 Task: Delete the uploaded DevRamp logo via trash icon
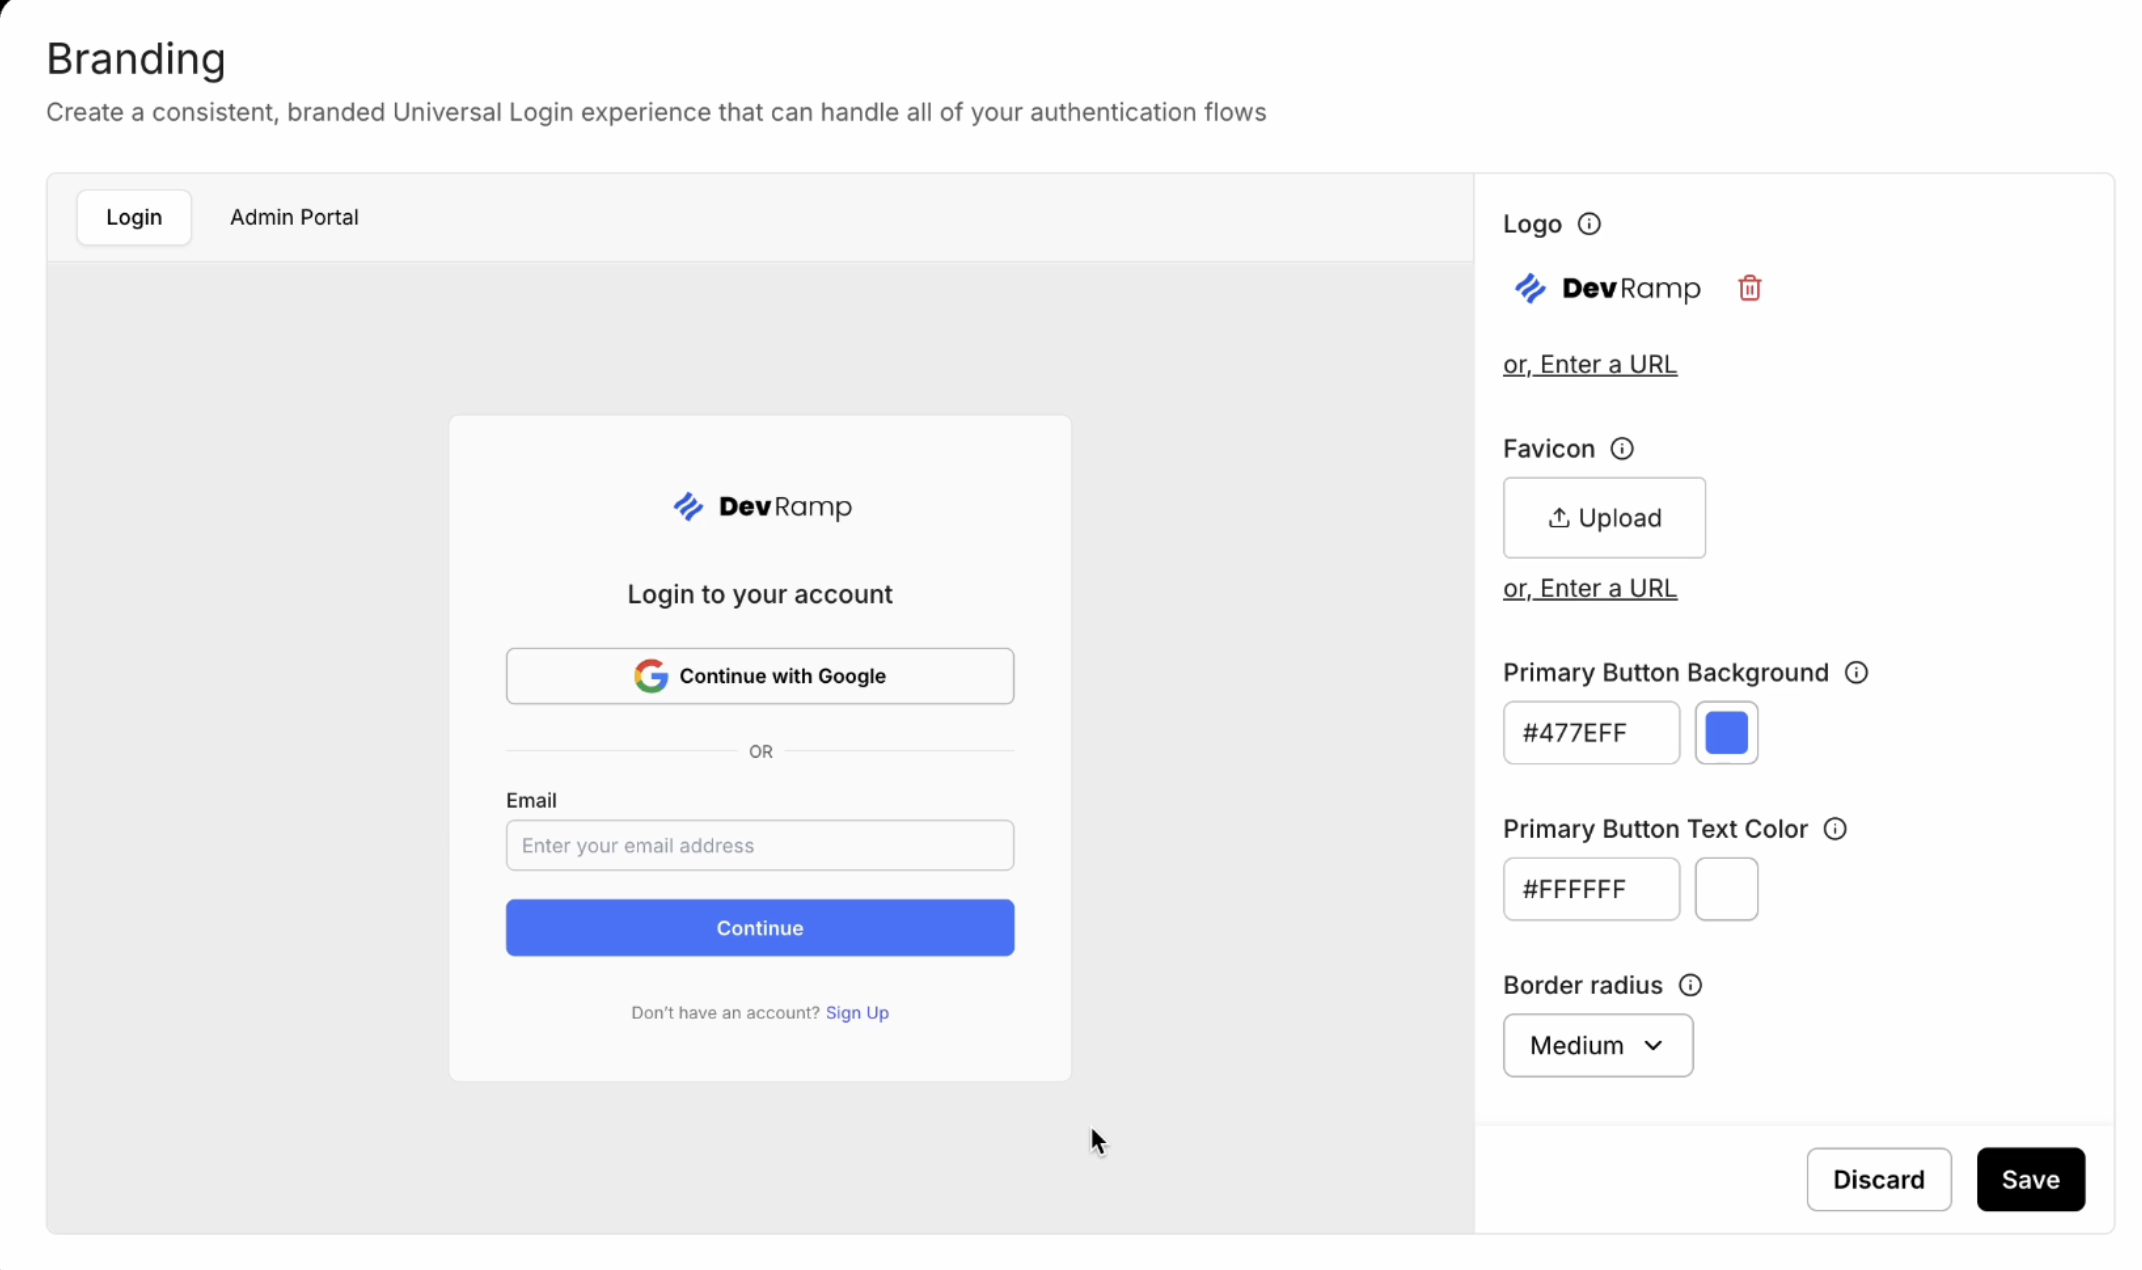(x=1749, y=288)
